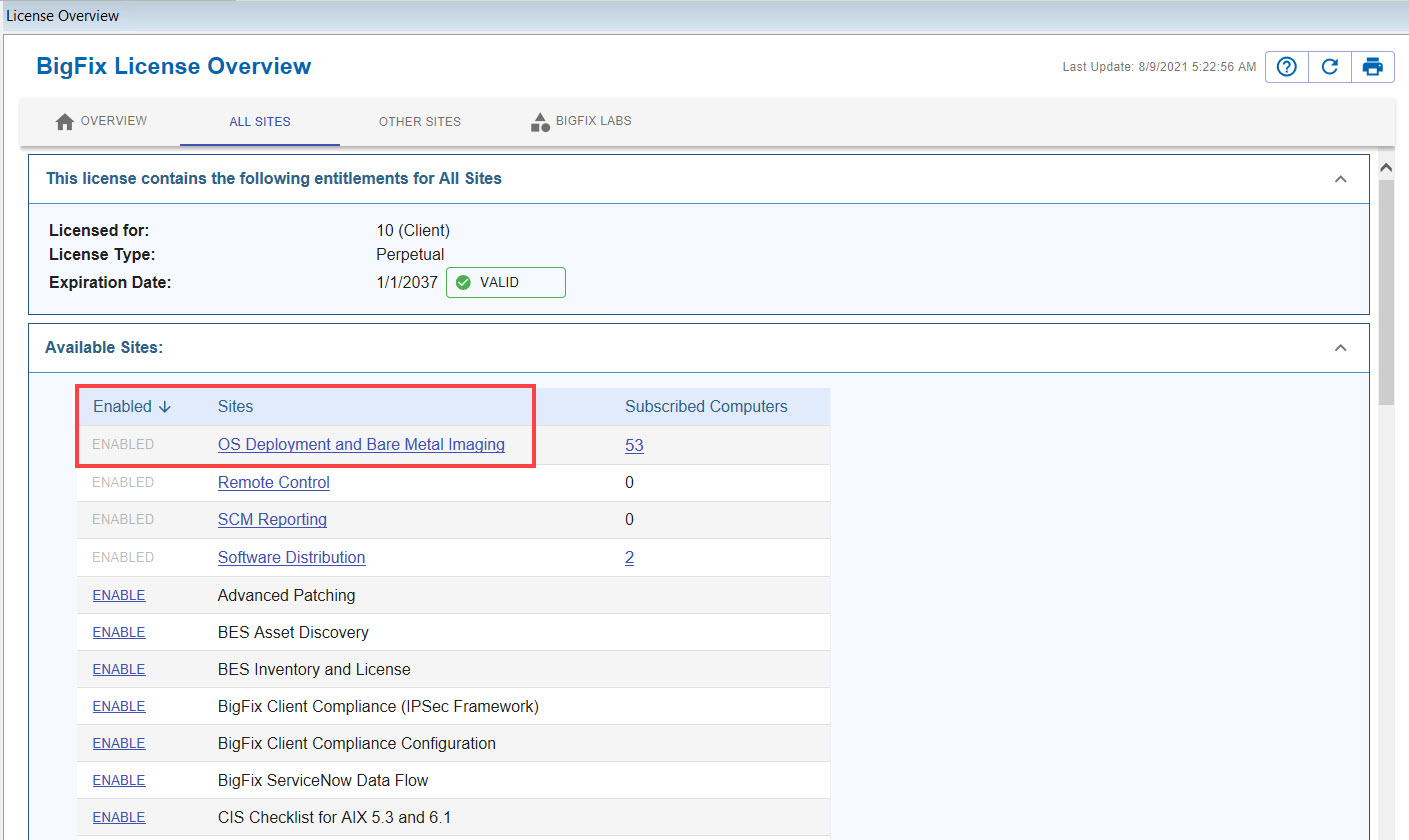Click the scrollbar up arrow
The width and height of the screenshot is (1409, 840).
tap(1386, 166)
